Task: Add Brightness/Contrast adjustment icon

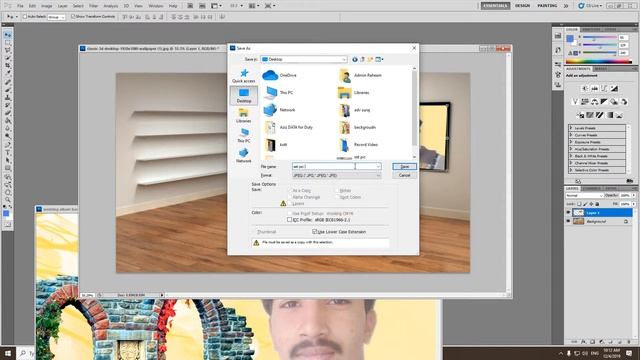Action: pos(585,89)
